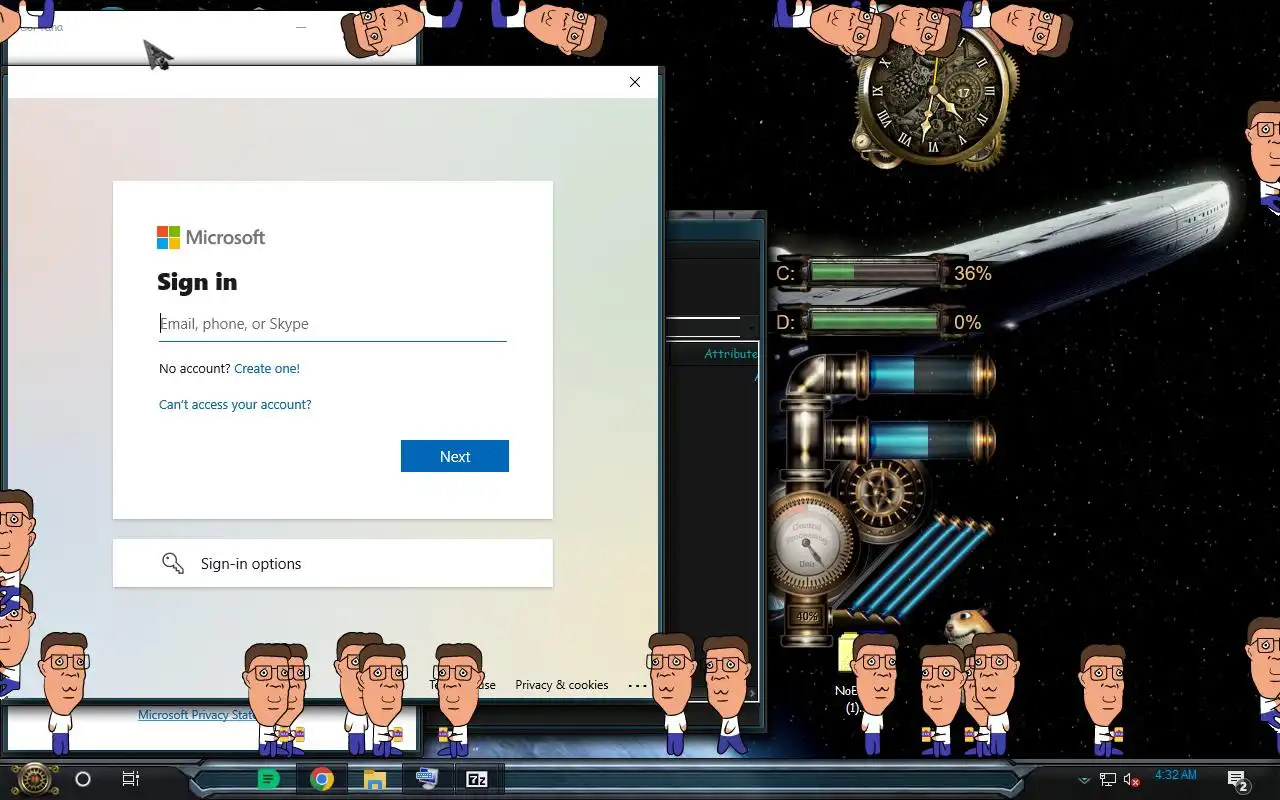This screenshot has height=800, width=1280.
Task: Open the network tray icon
Action: click(1108, 780)
